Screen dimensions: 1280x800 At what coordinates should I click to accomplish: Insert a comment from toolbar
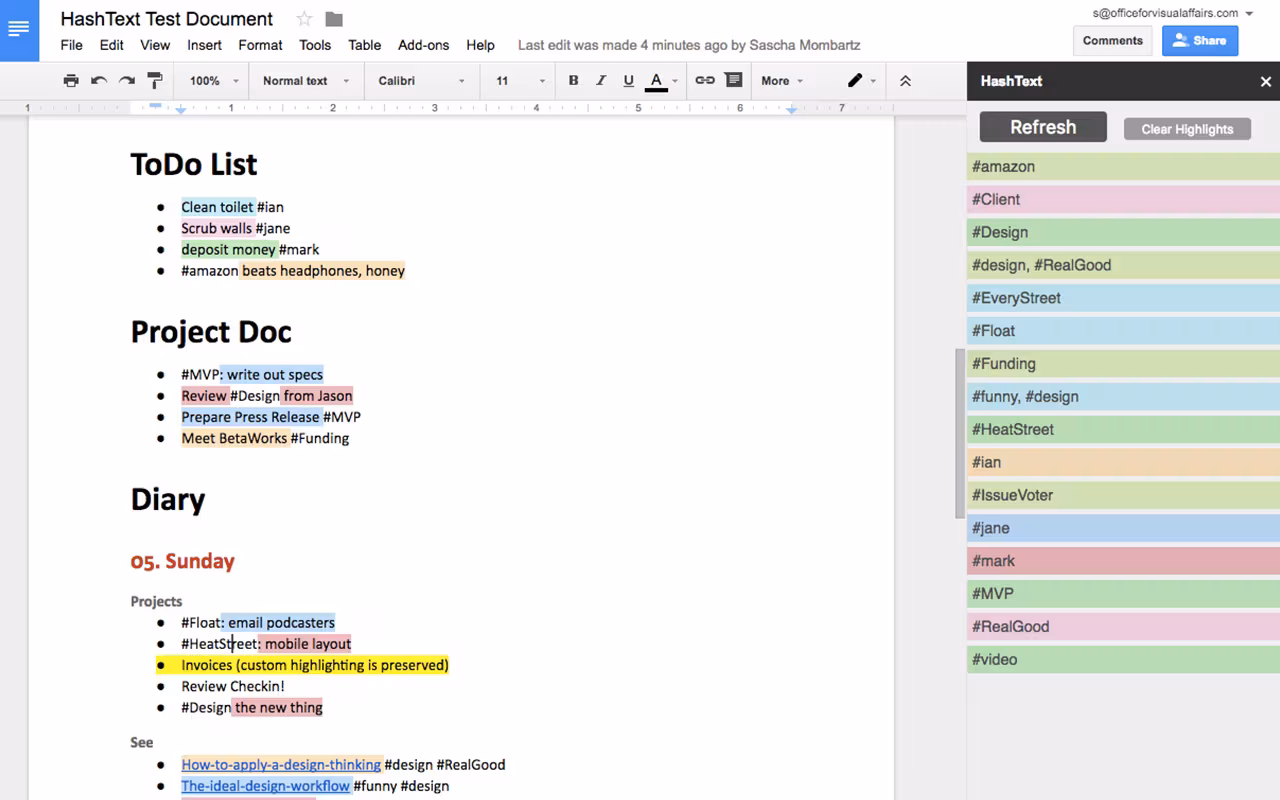(x=733, y=81)
